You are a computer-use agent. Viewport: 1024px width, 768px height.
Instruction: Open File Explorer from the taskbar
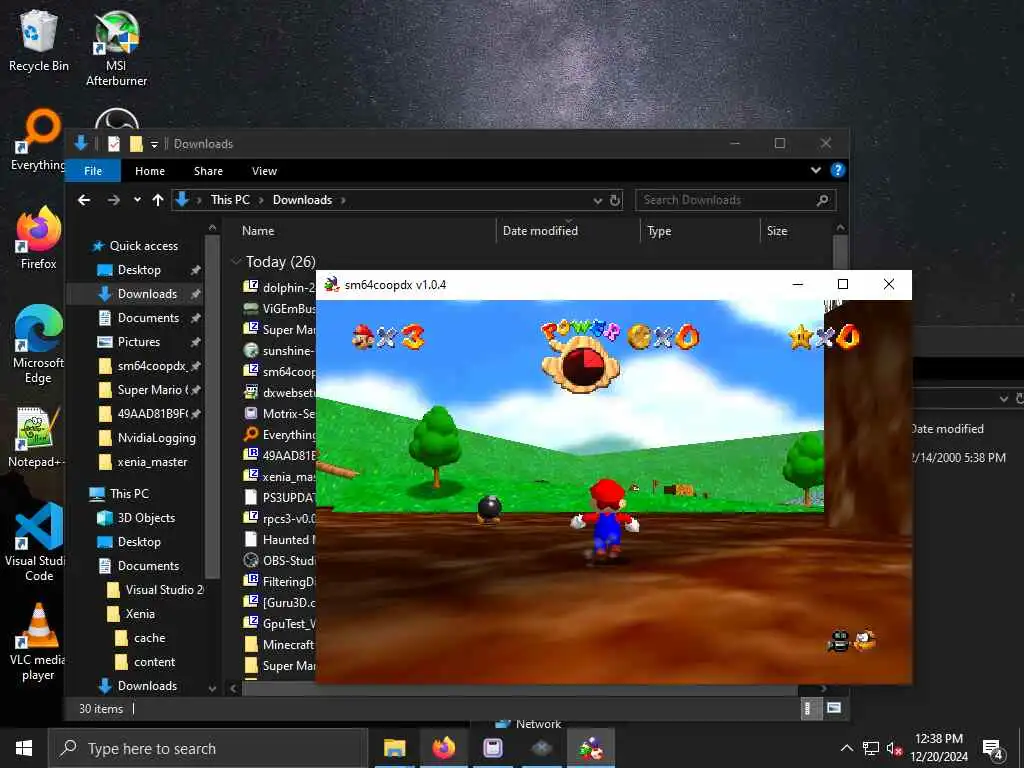[x=394, y=748]
